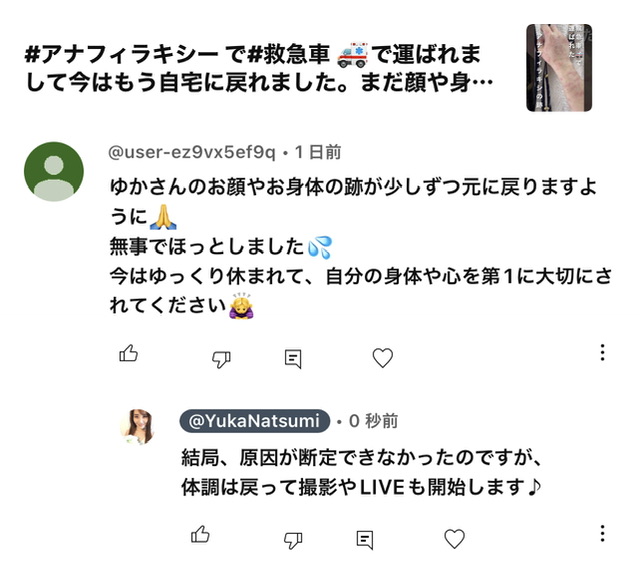Image resolution: width=640 pixels, height=575 pixels.
Task: Dislike the comment from user-ez9vx5ef9q
Action: (x=222, y=358)
